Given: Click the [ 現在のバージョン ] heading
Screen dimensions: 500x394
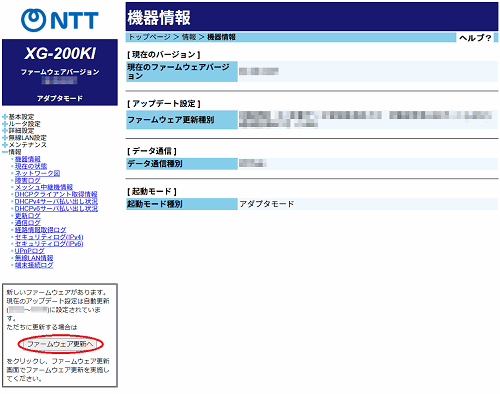Looking at the screenshot, I should pos(164,55).
